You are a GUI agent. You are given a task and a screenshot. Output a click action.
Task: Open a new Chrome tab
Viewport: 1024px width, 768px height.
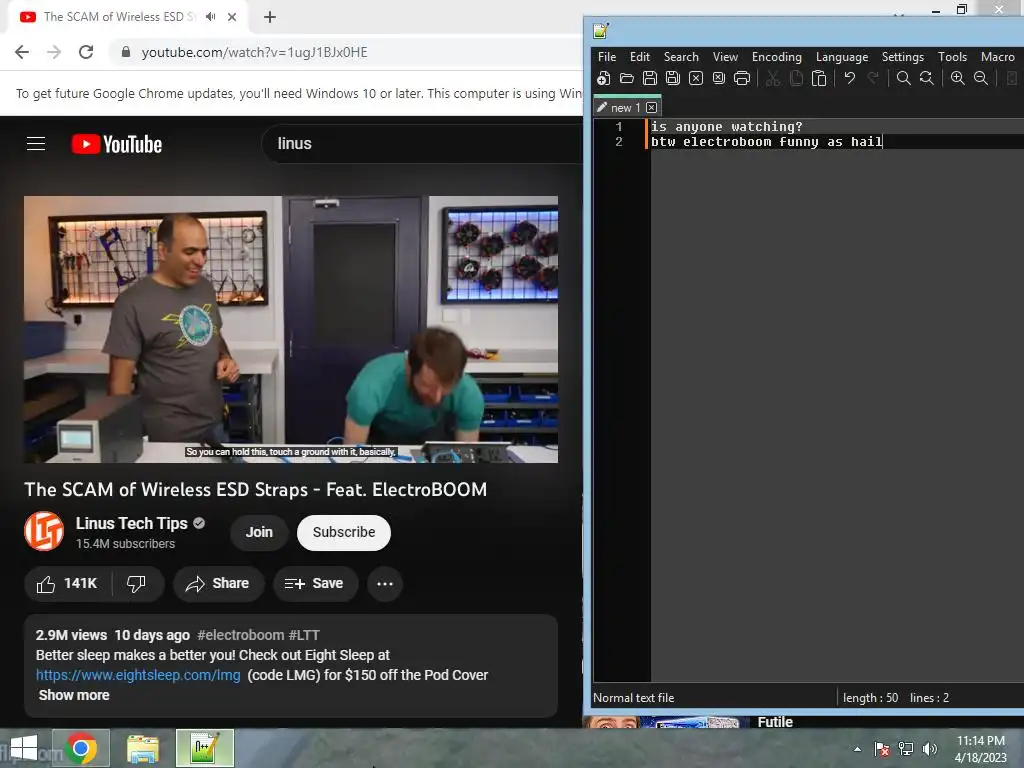point(270,17)
